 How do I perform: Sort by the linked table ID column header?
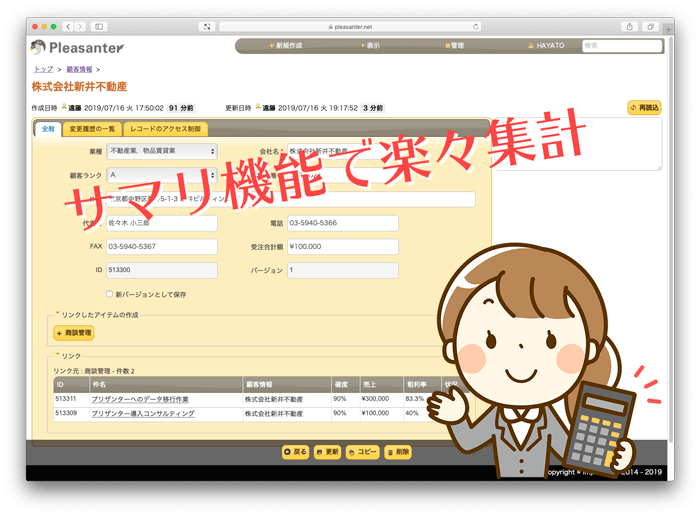click(71, 384)
